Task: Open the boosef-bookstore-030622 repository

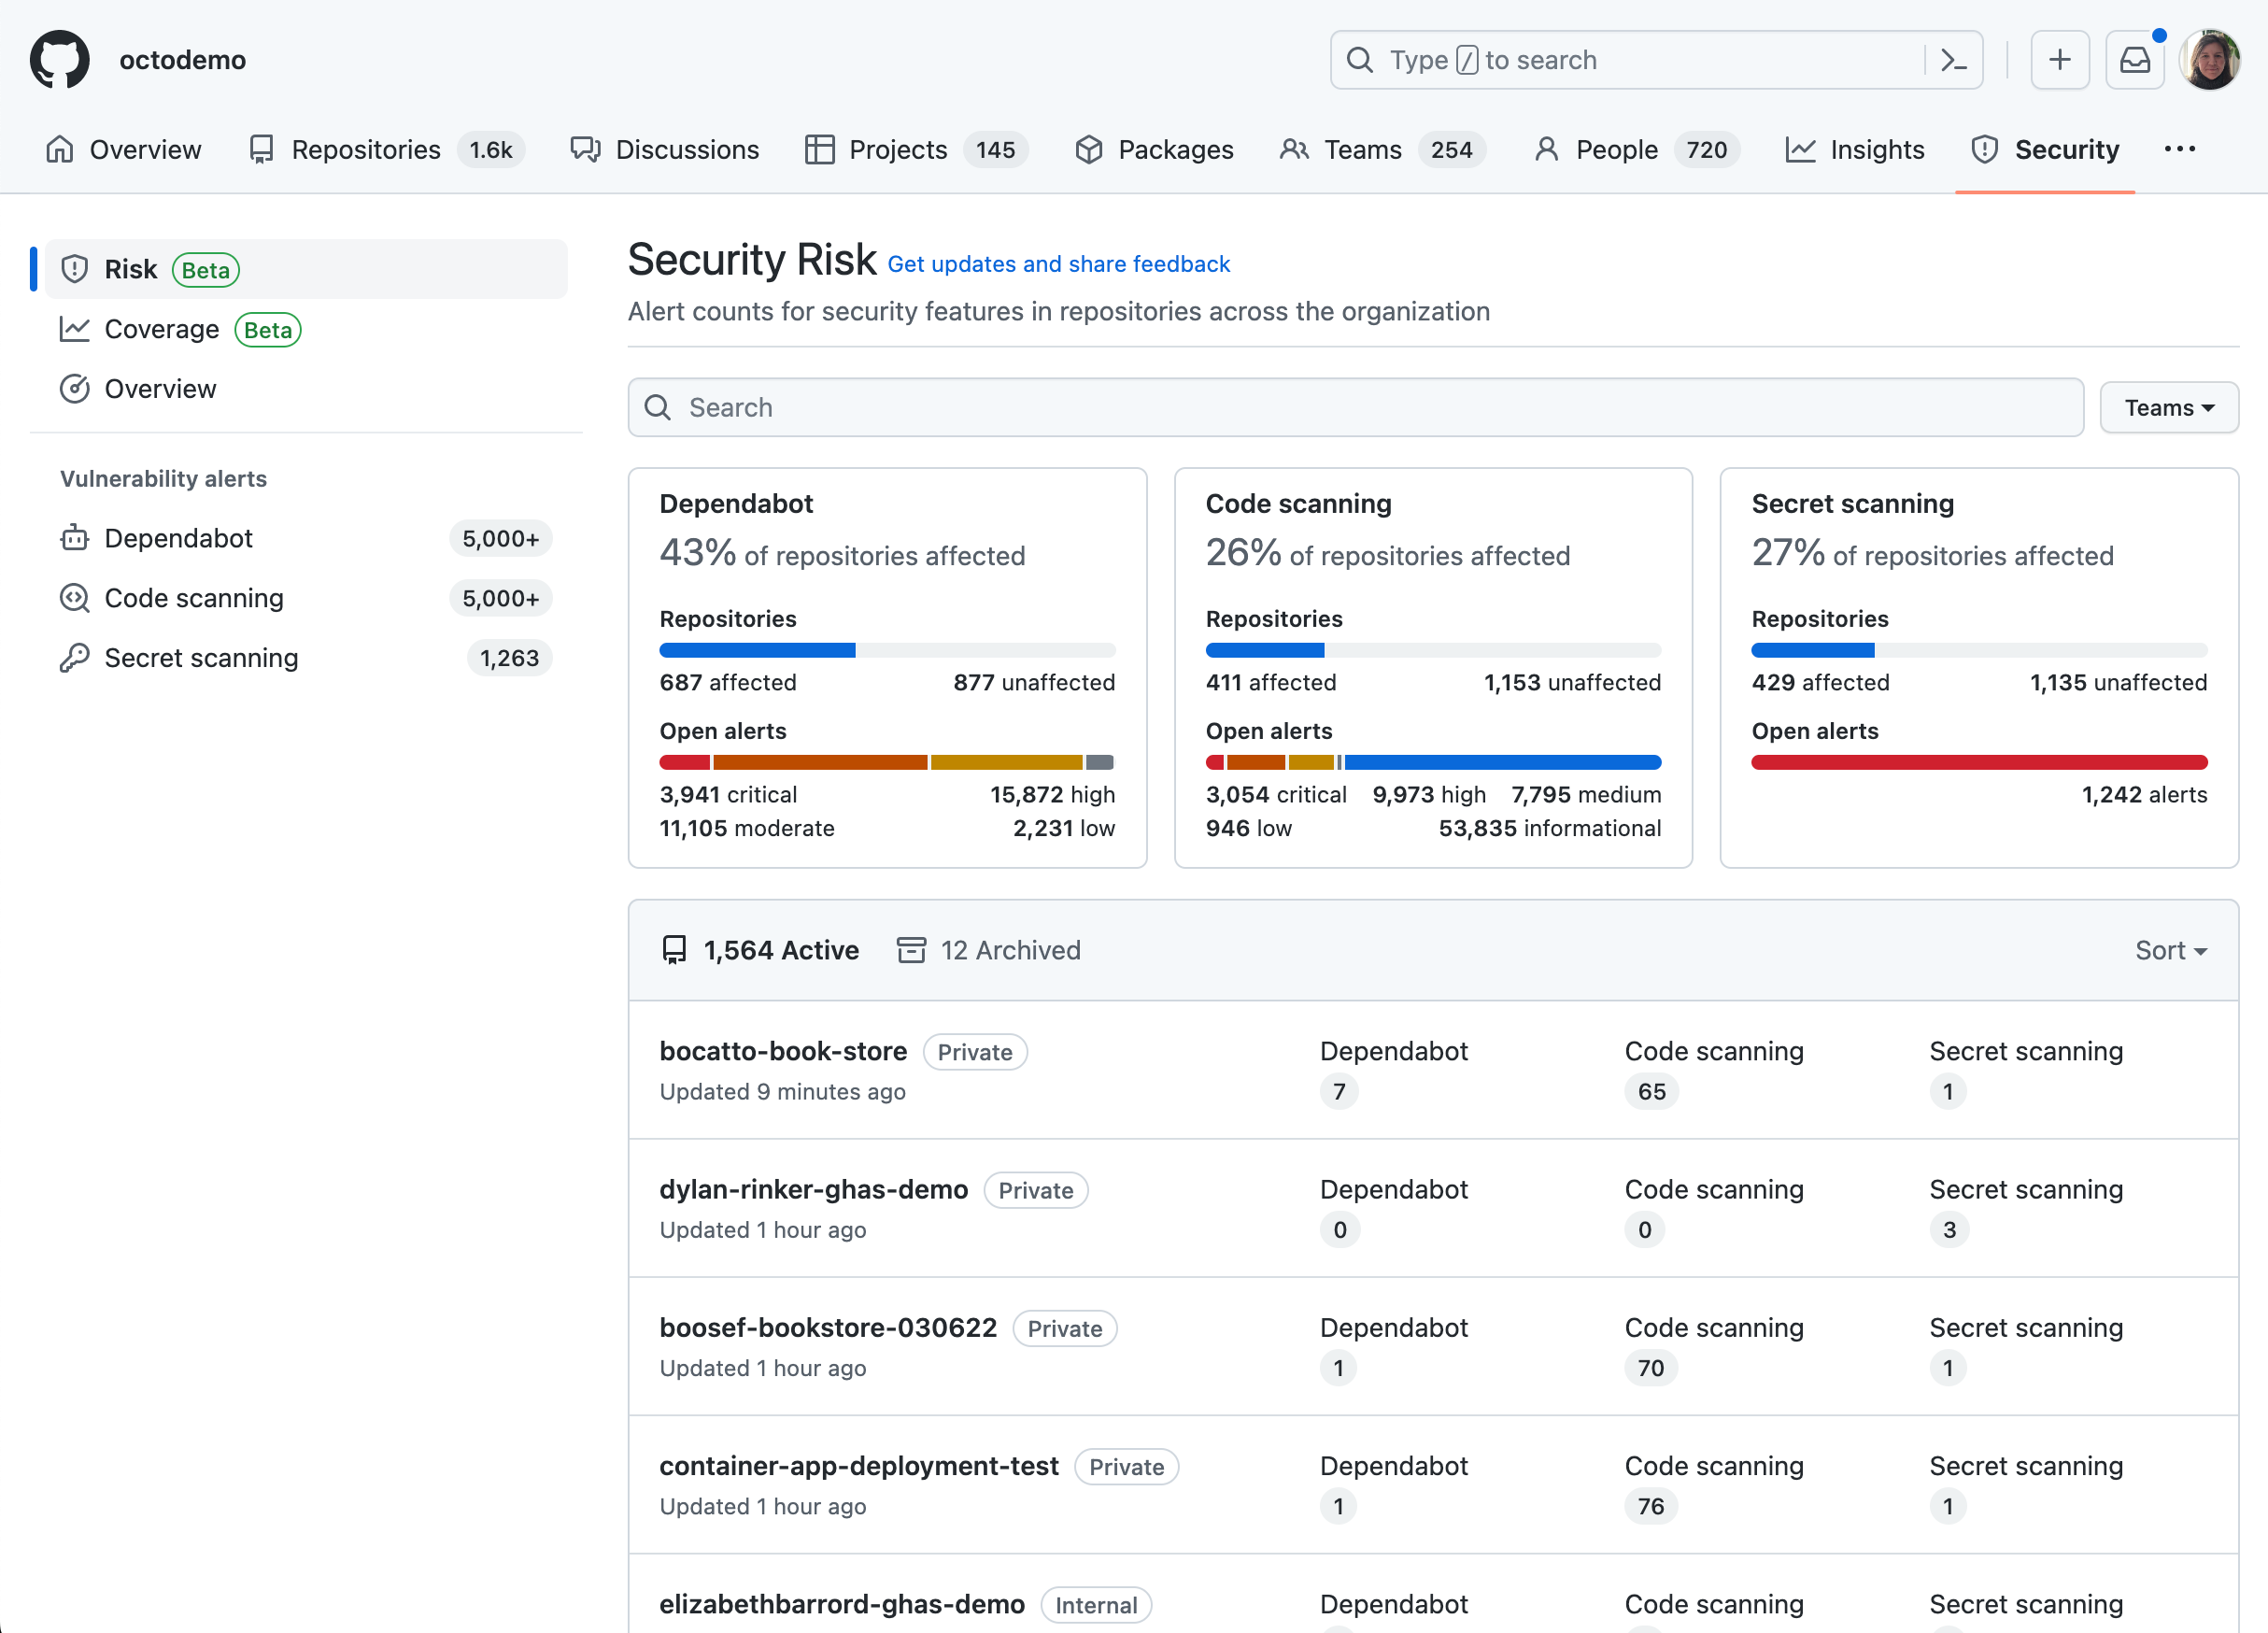Action: pos(828,1327)
